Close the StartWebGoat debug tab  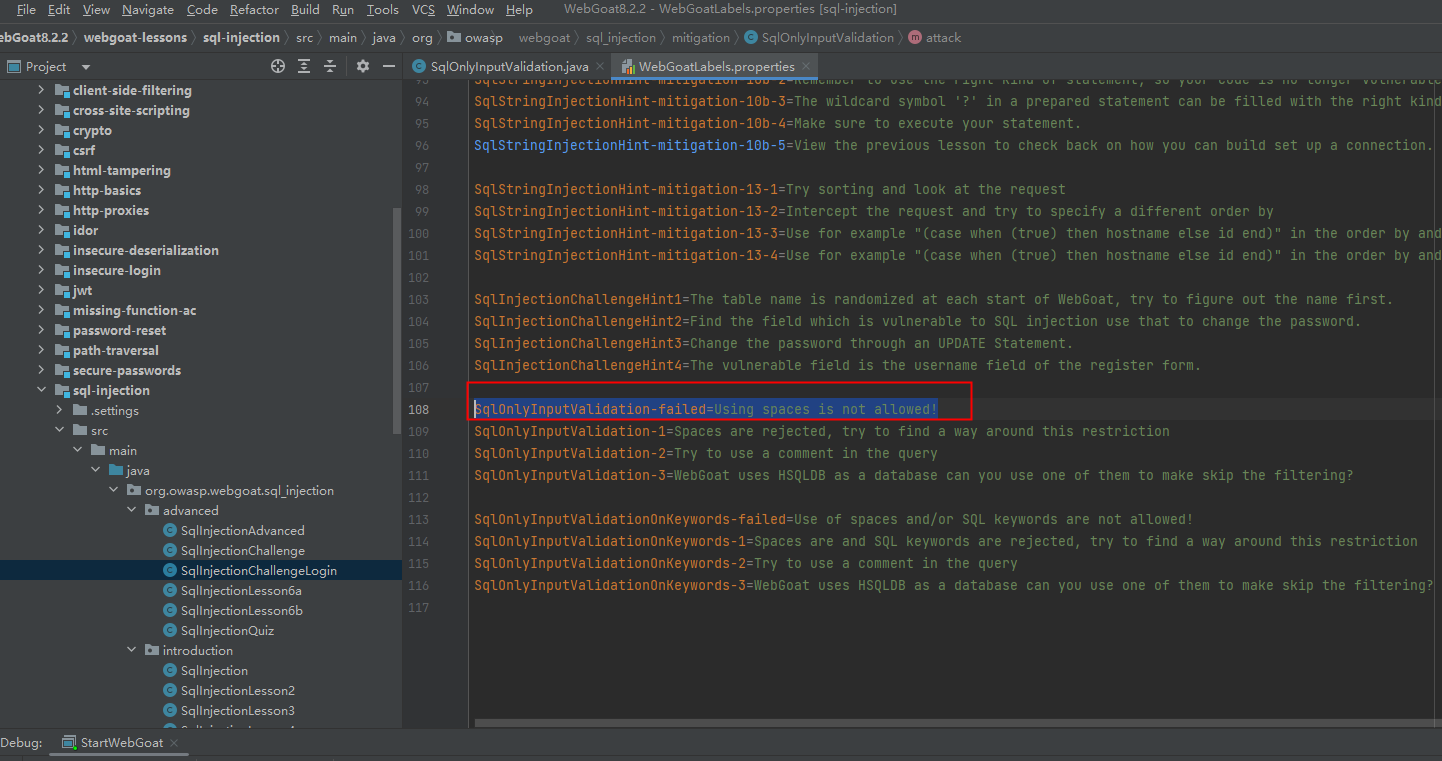173,743
